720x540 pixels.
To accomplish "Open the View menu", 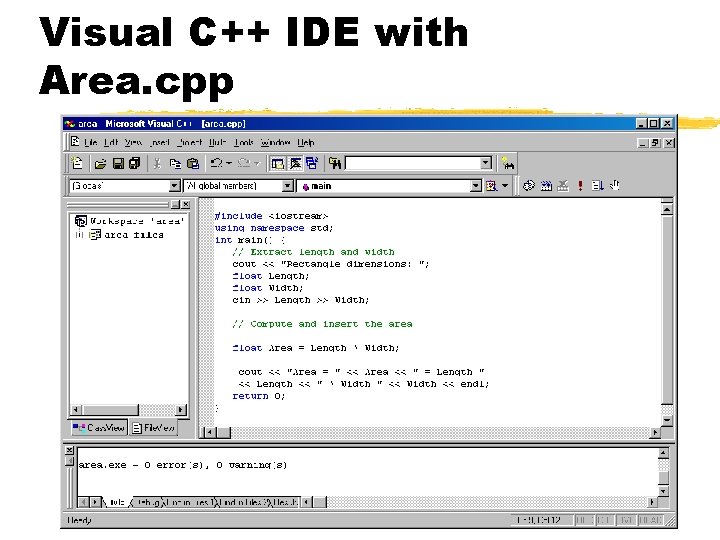I will point(133,142).
